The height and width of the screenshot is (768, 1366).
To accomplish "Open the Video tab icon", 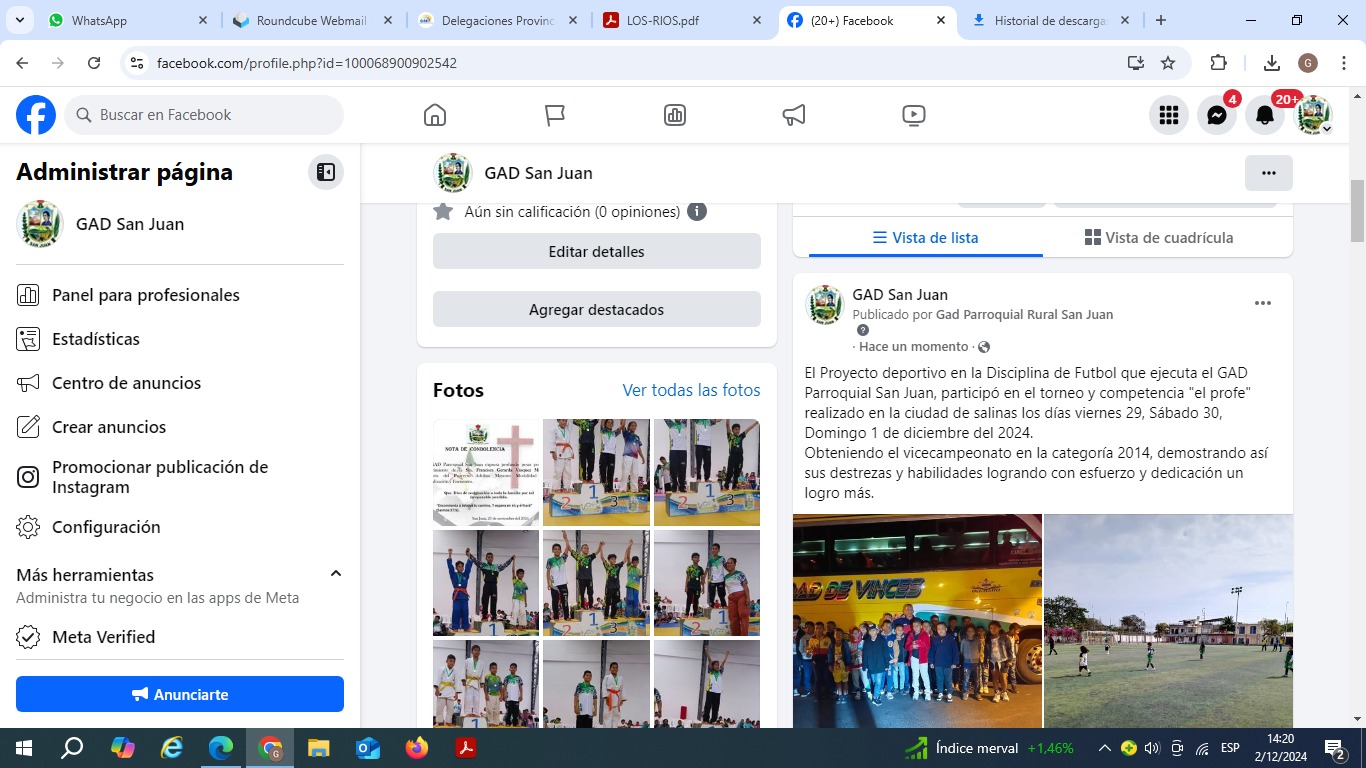I will pos(913,115).
